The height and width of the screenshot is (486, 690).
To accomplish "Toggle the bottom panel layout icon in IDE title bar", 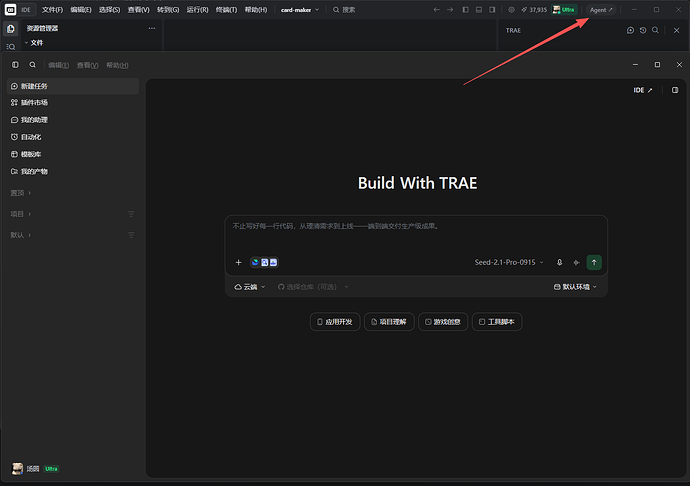I will point(479,10).
